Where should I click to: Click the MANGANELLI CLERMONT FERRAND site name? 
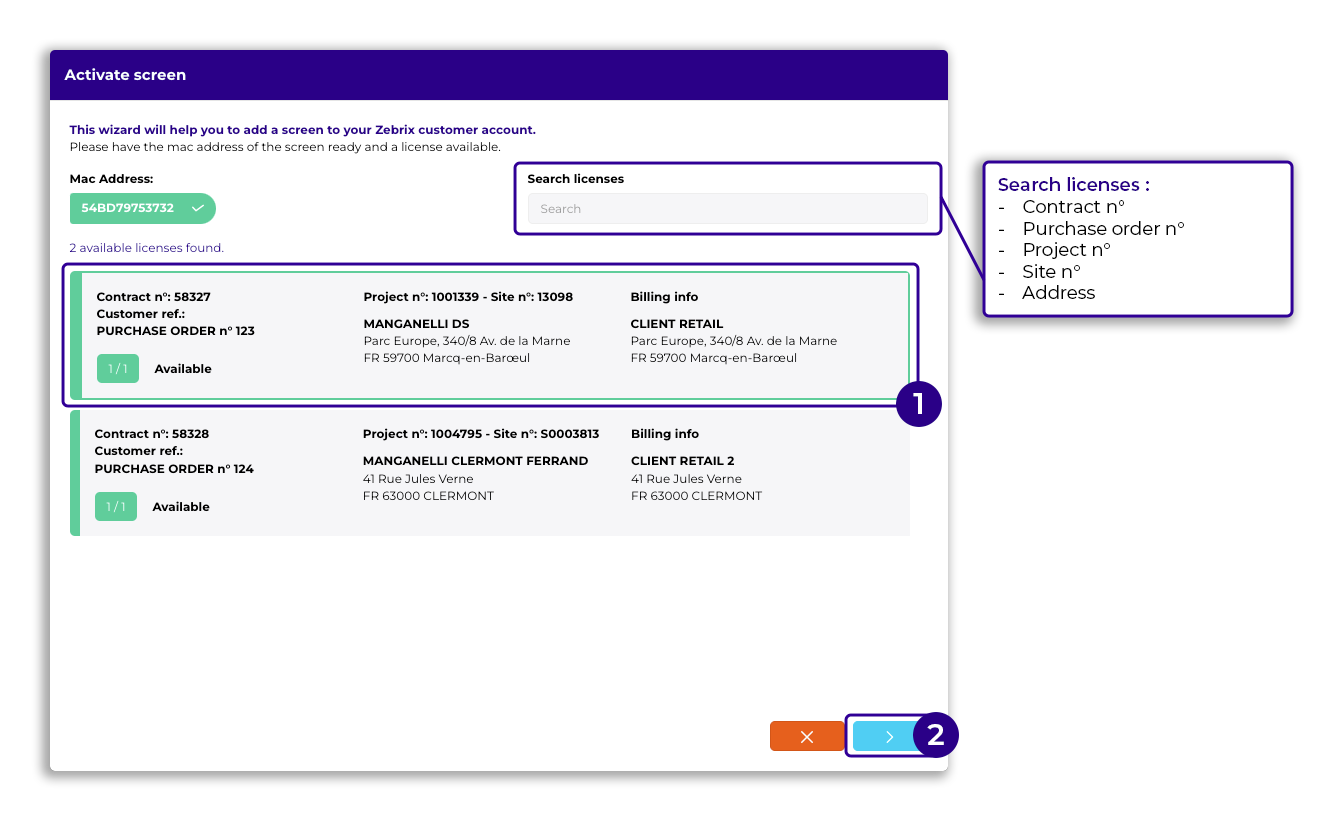coord(475,461)
